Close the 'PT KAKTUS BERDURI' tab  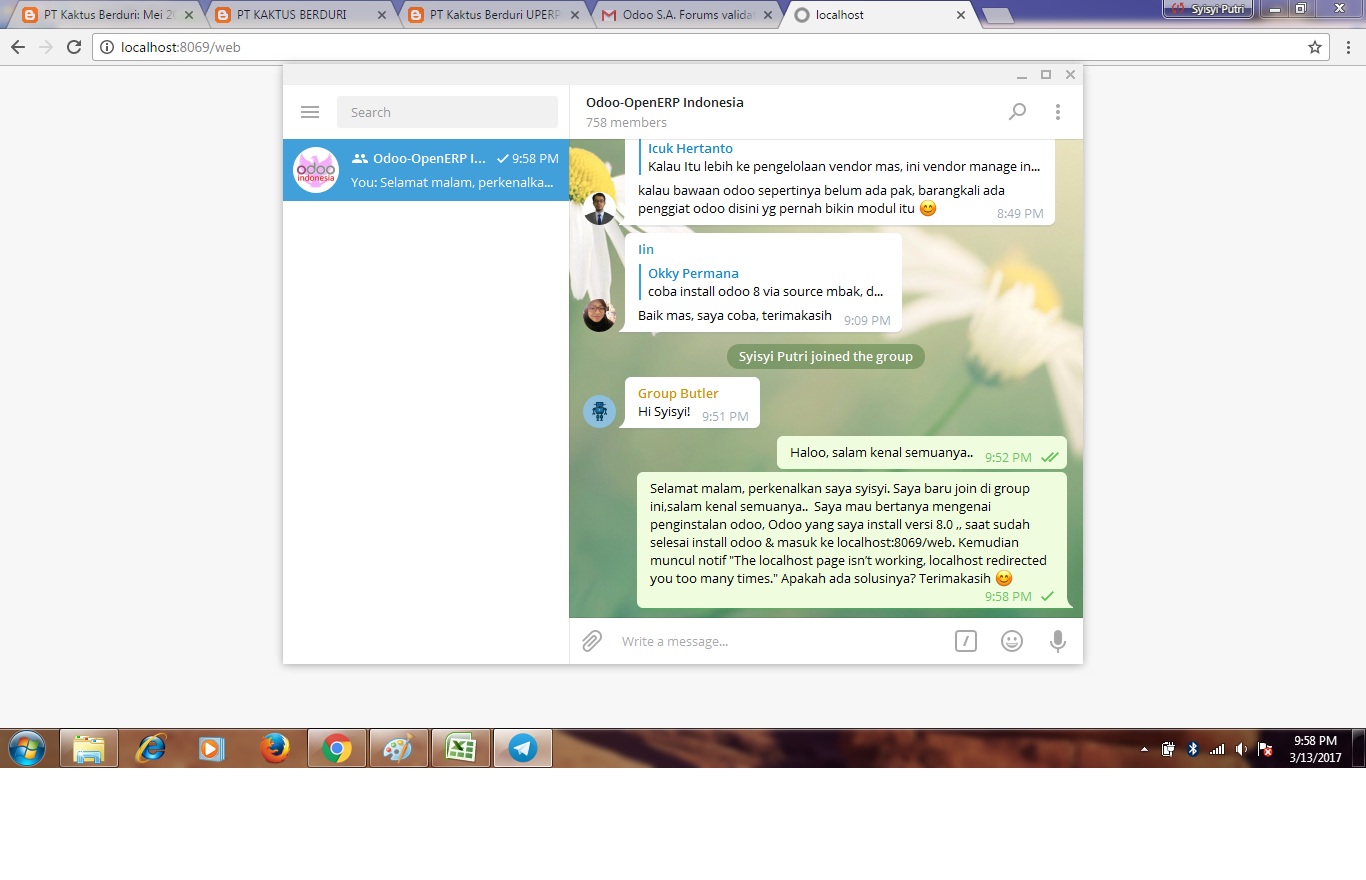click(x=381, y=15)
